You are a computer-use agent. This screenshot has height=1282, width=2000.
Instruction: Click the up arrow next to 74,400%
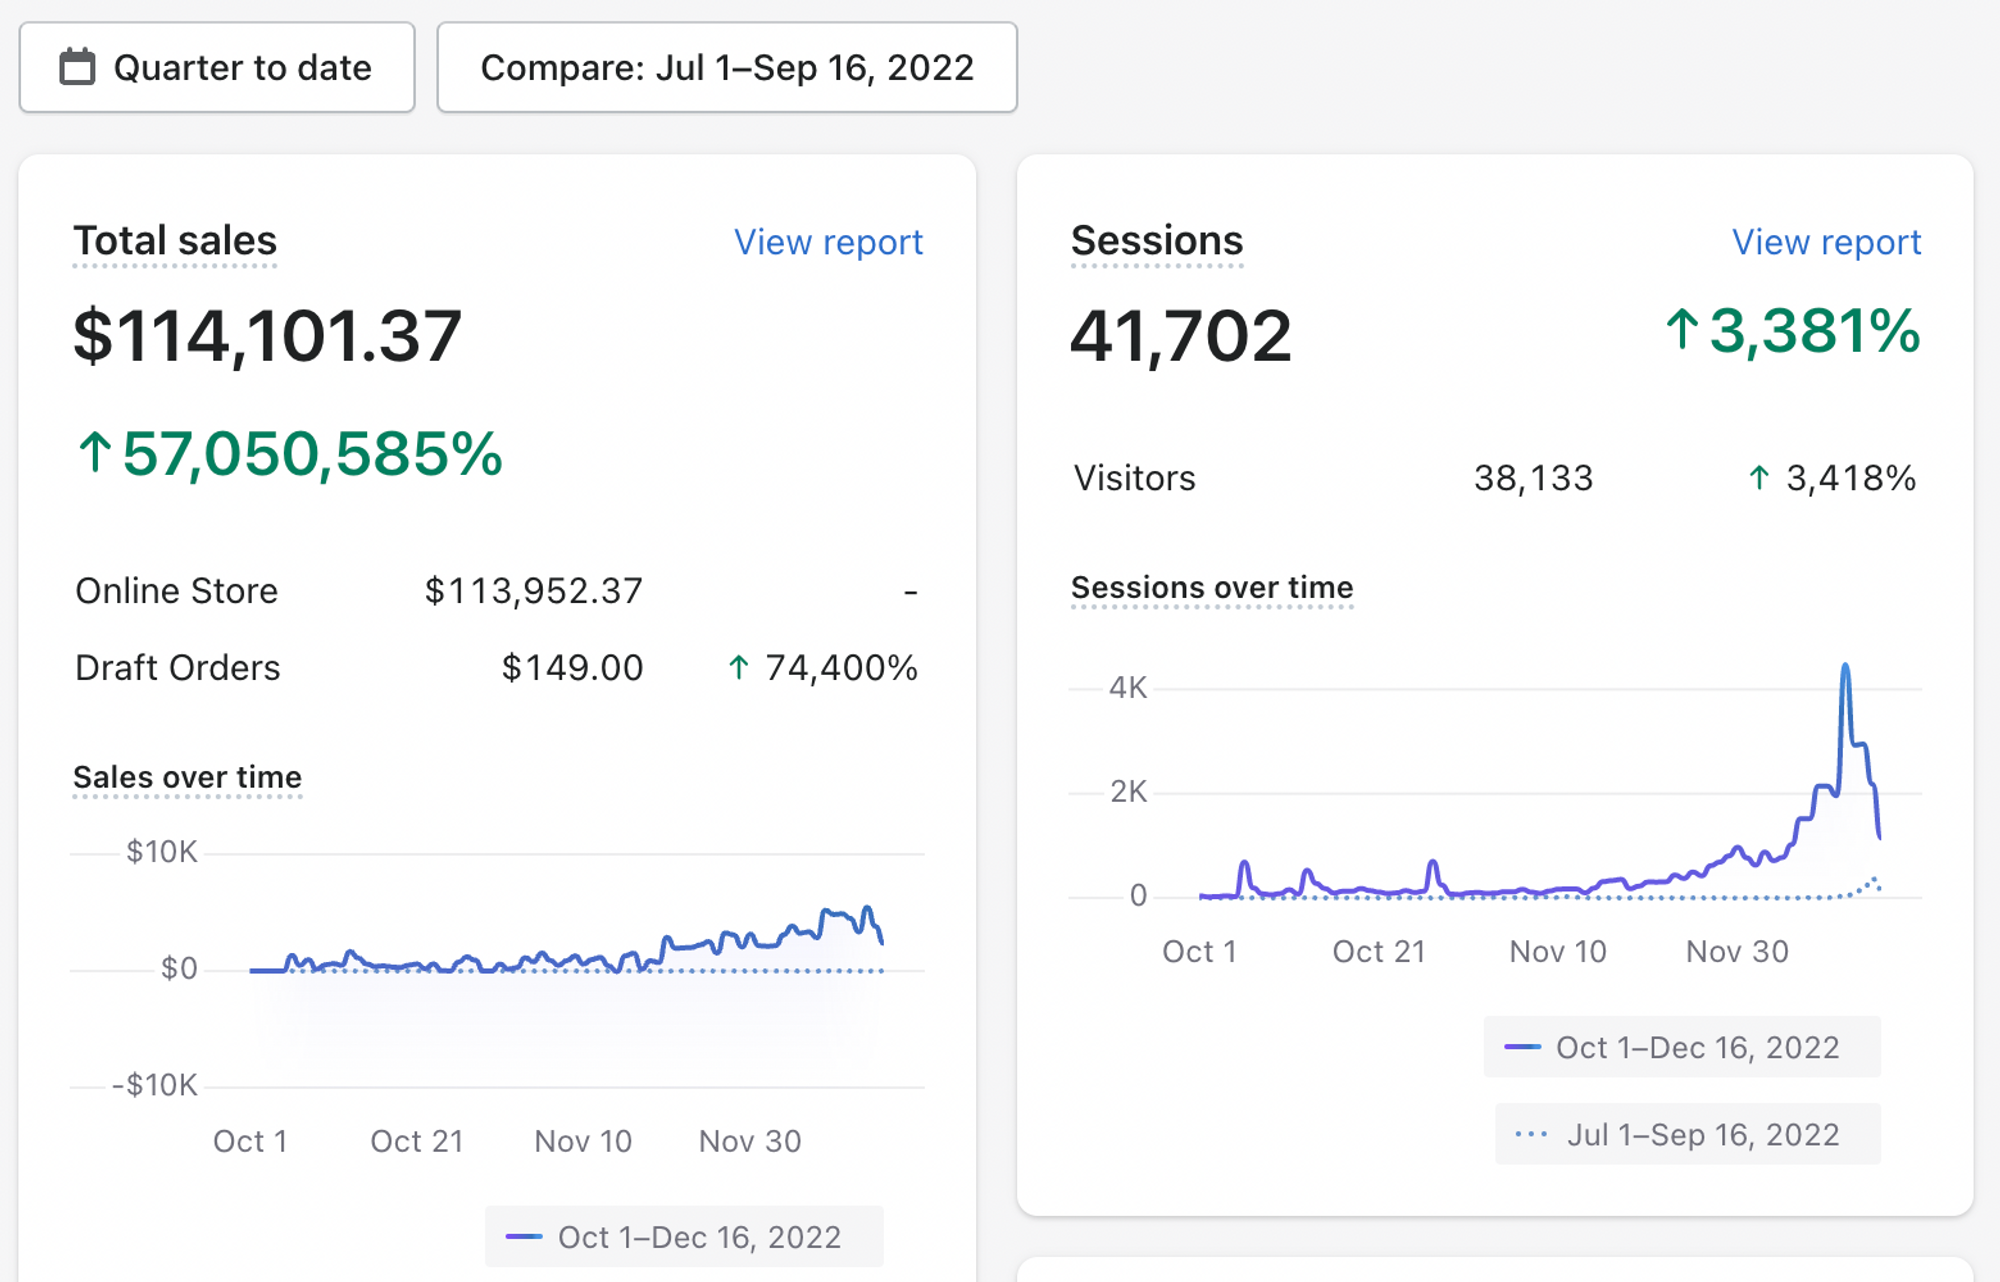point(739,667)
